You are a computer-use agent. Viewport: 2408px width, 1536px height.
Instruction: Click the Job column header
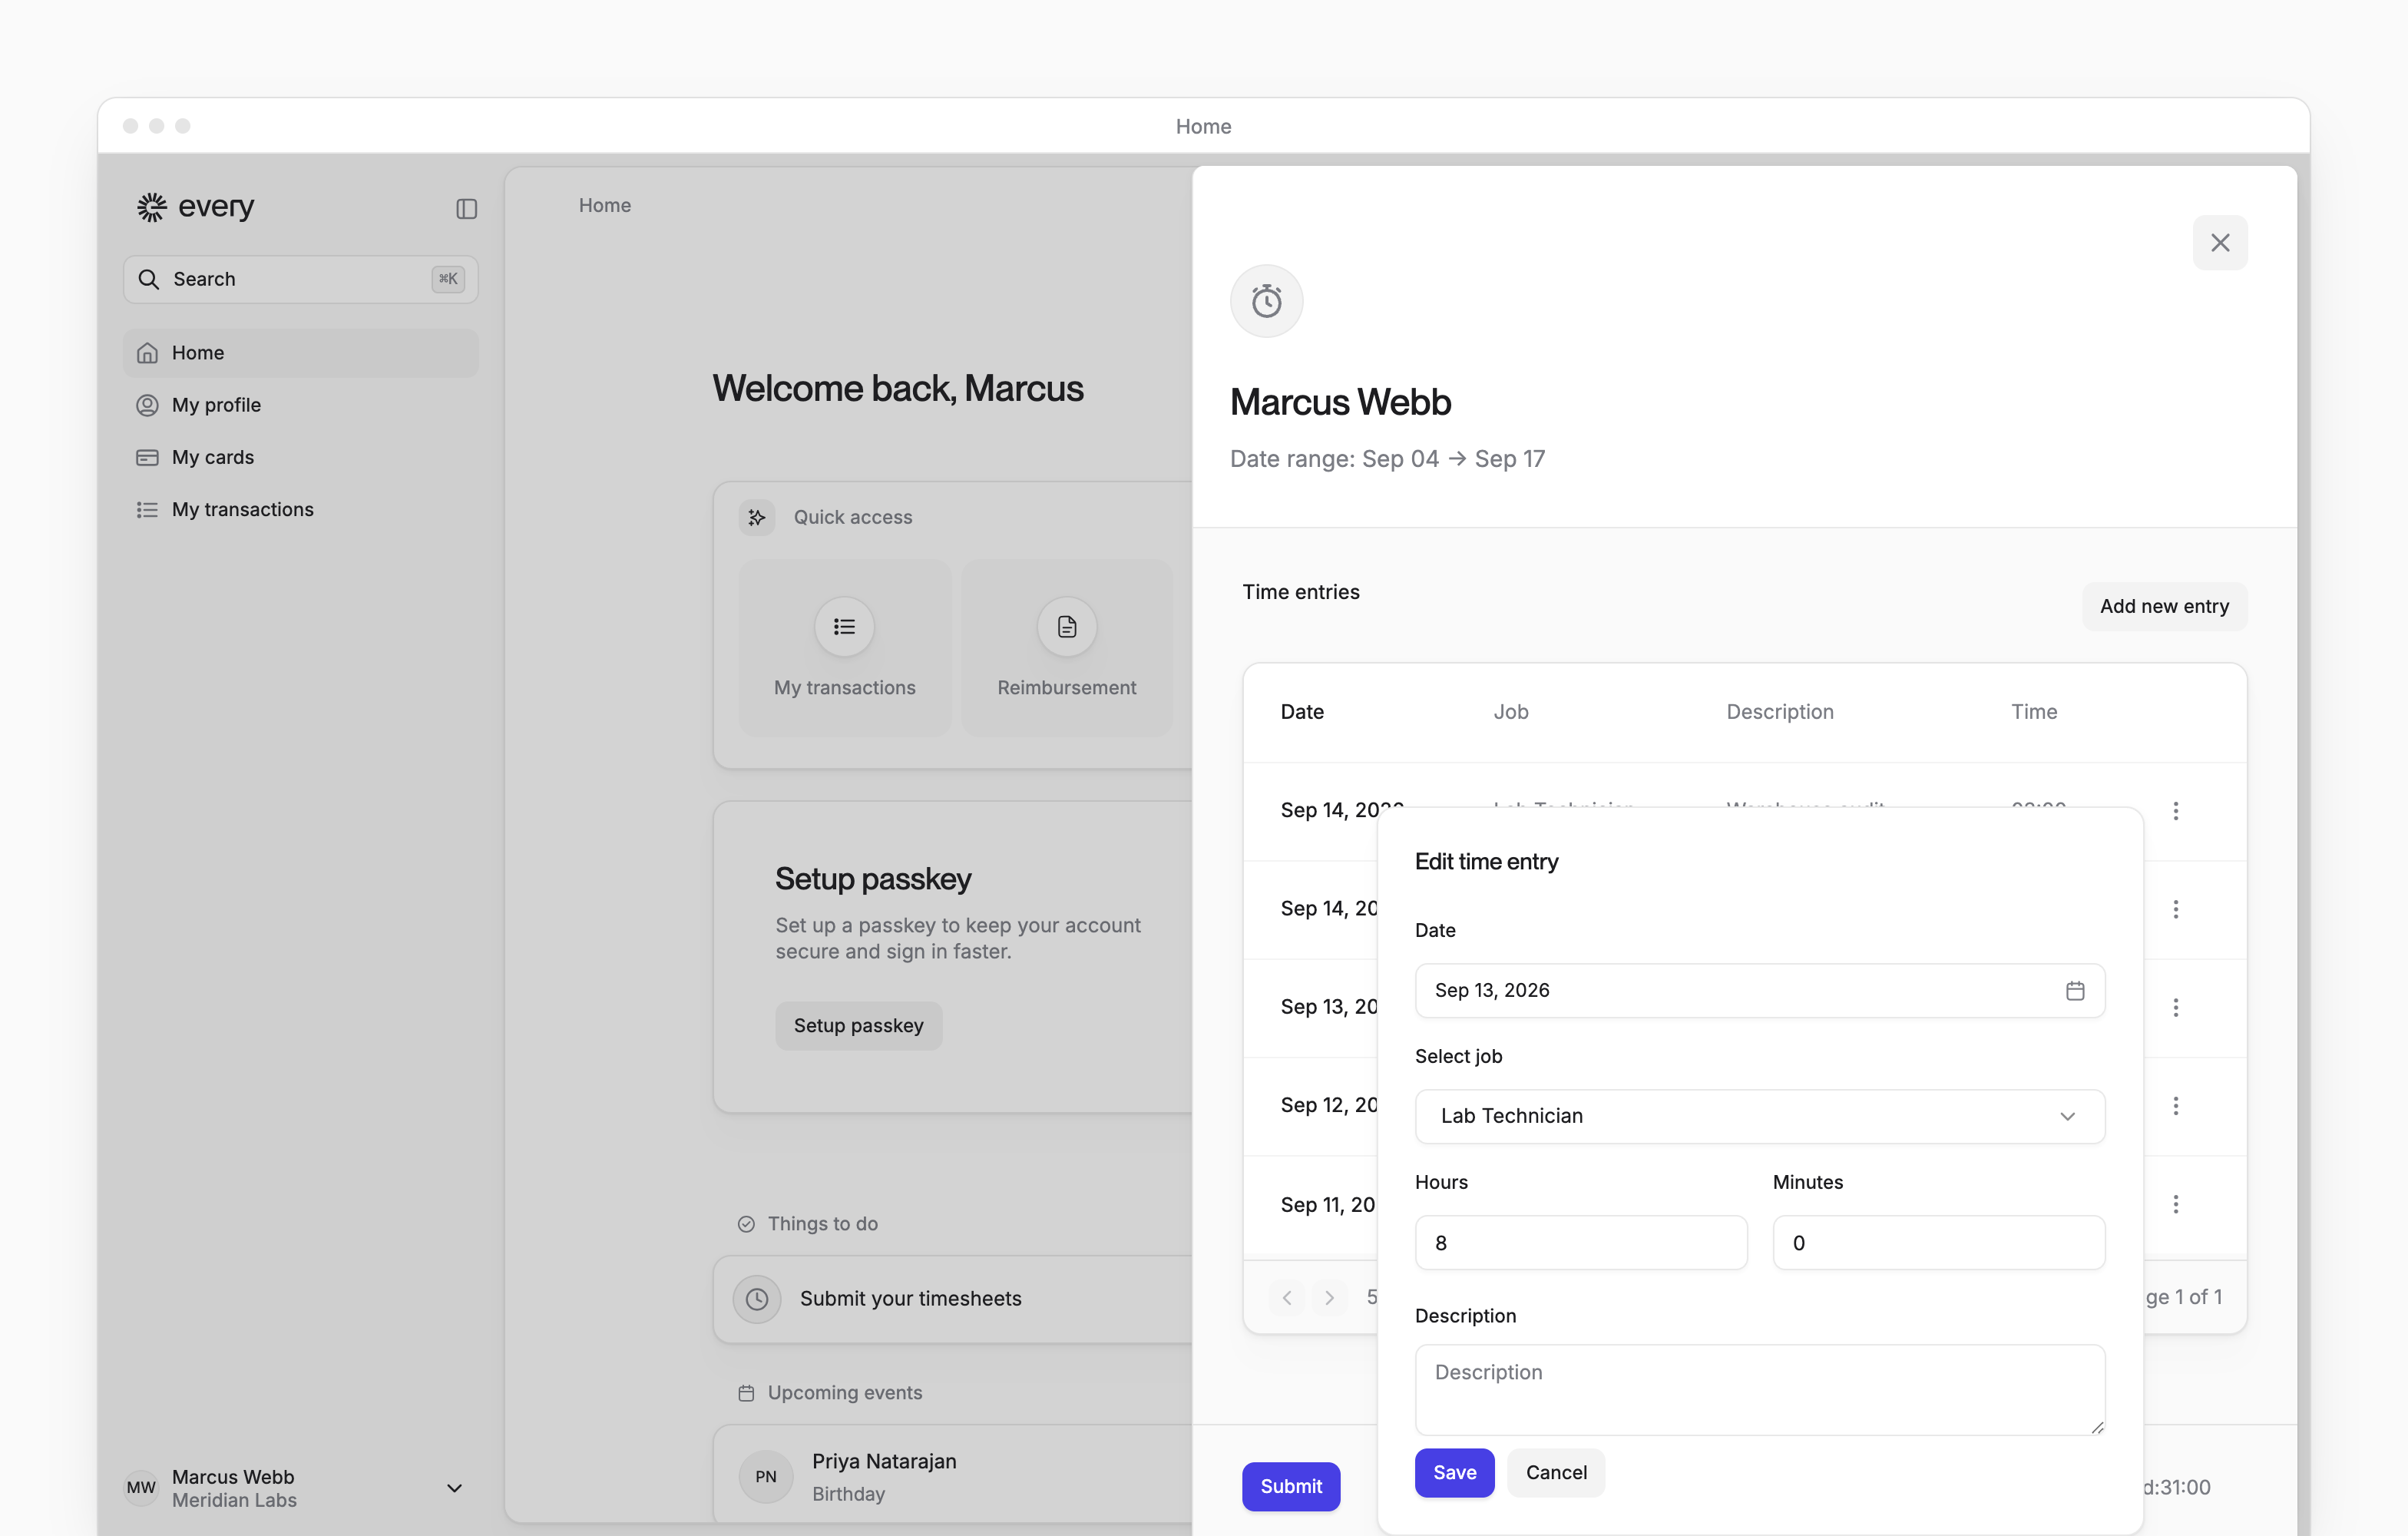pyautogui.click(x=1510, y=712)
